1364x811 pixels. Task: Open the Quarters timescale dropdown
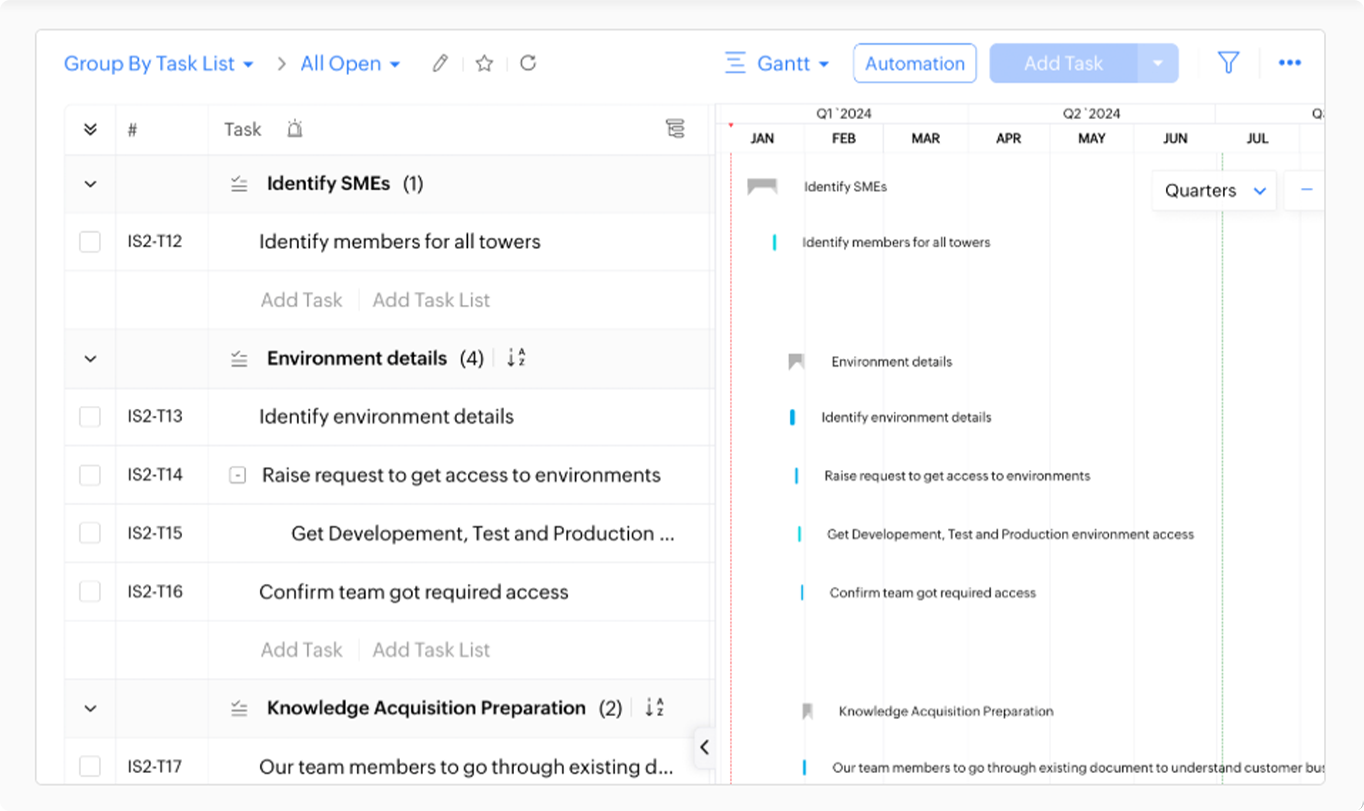[1214, 191]
